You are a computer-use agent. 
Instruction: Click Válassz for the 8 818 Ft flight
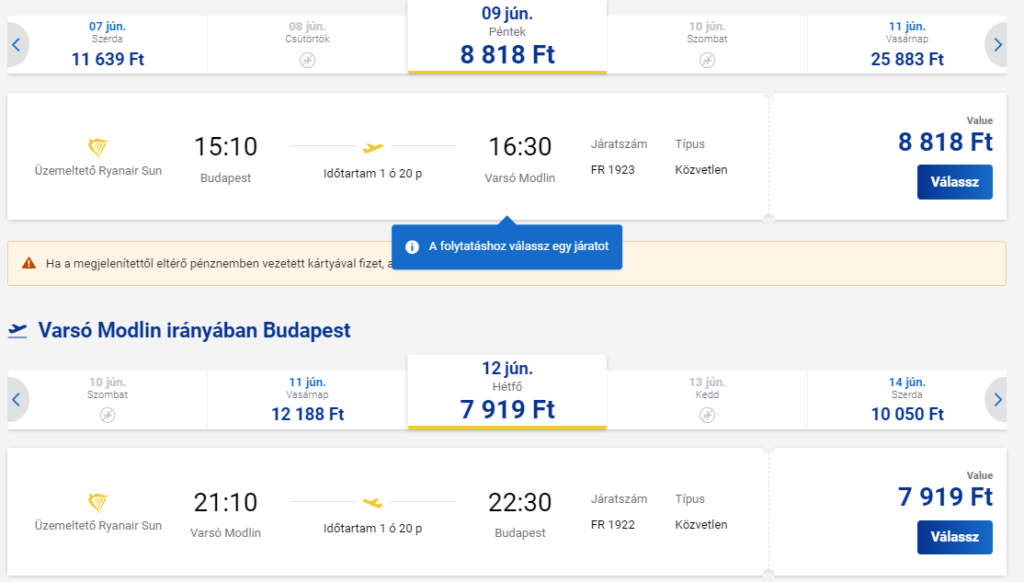(954, 182)
